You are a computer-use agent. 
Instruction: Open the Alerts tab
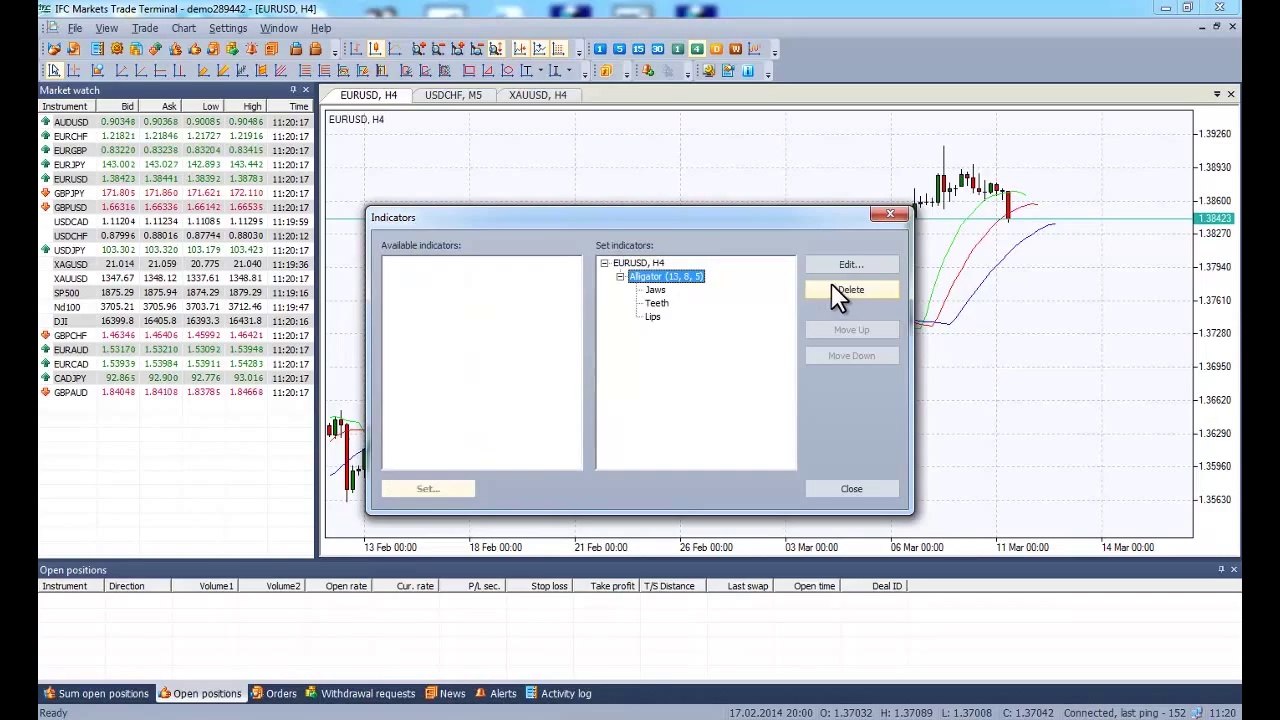click(x=496, y=693)
